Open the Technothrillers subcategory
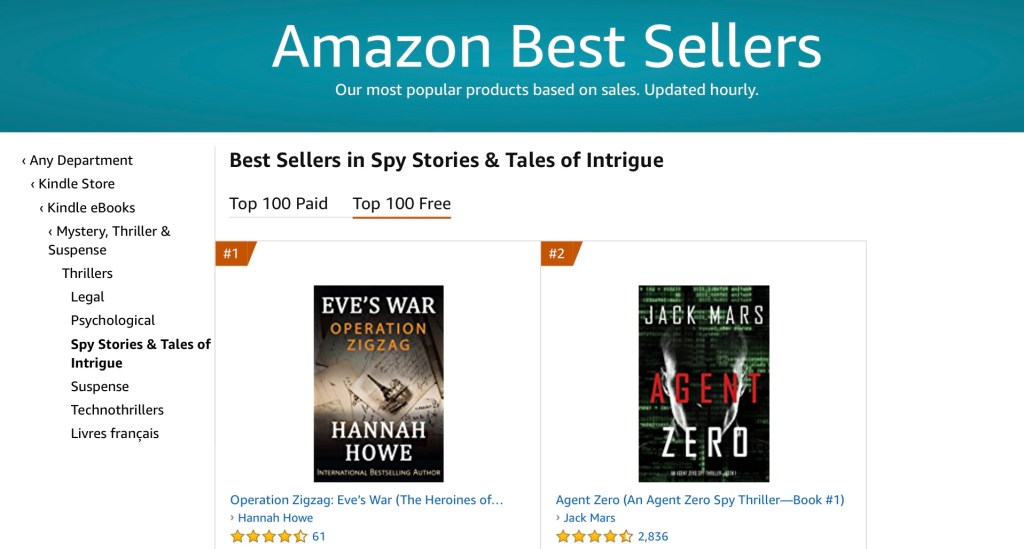The width and height of the screenshot is (1024, 549). pos(116,410)
